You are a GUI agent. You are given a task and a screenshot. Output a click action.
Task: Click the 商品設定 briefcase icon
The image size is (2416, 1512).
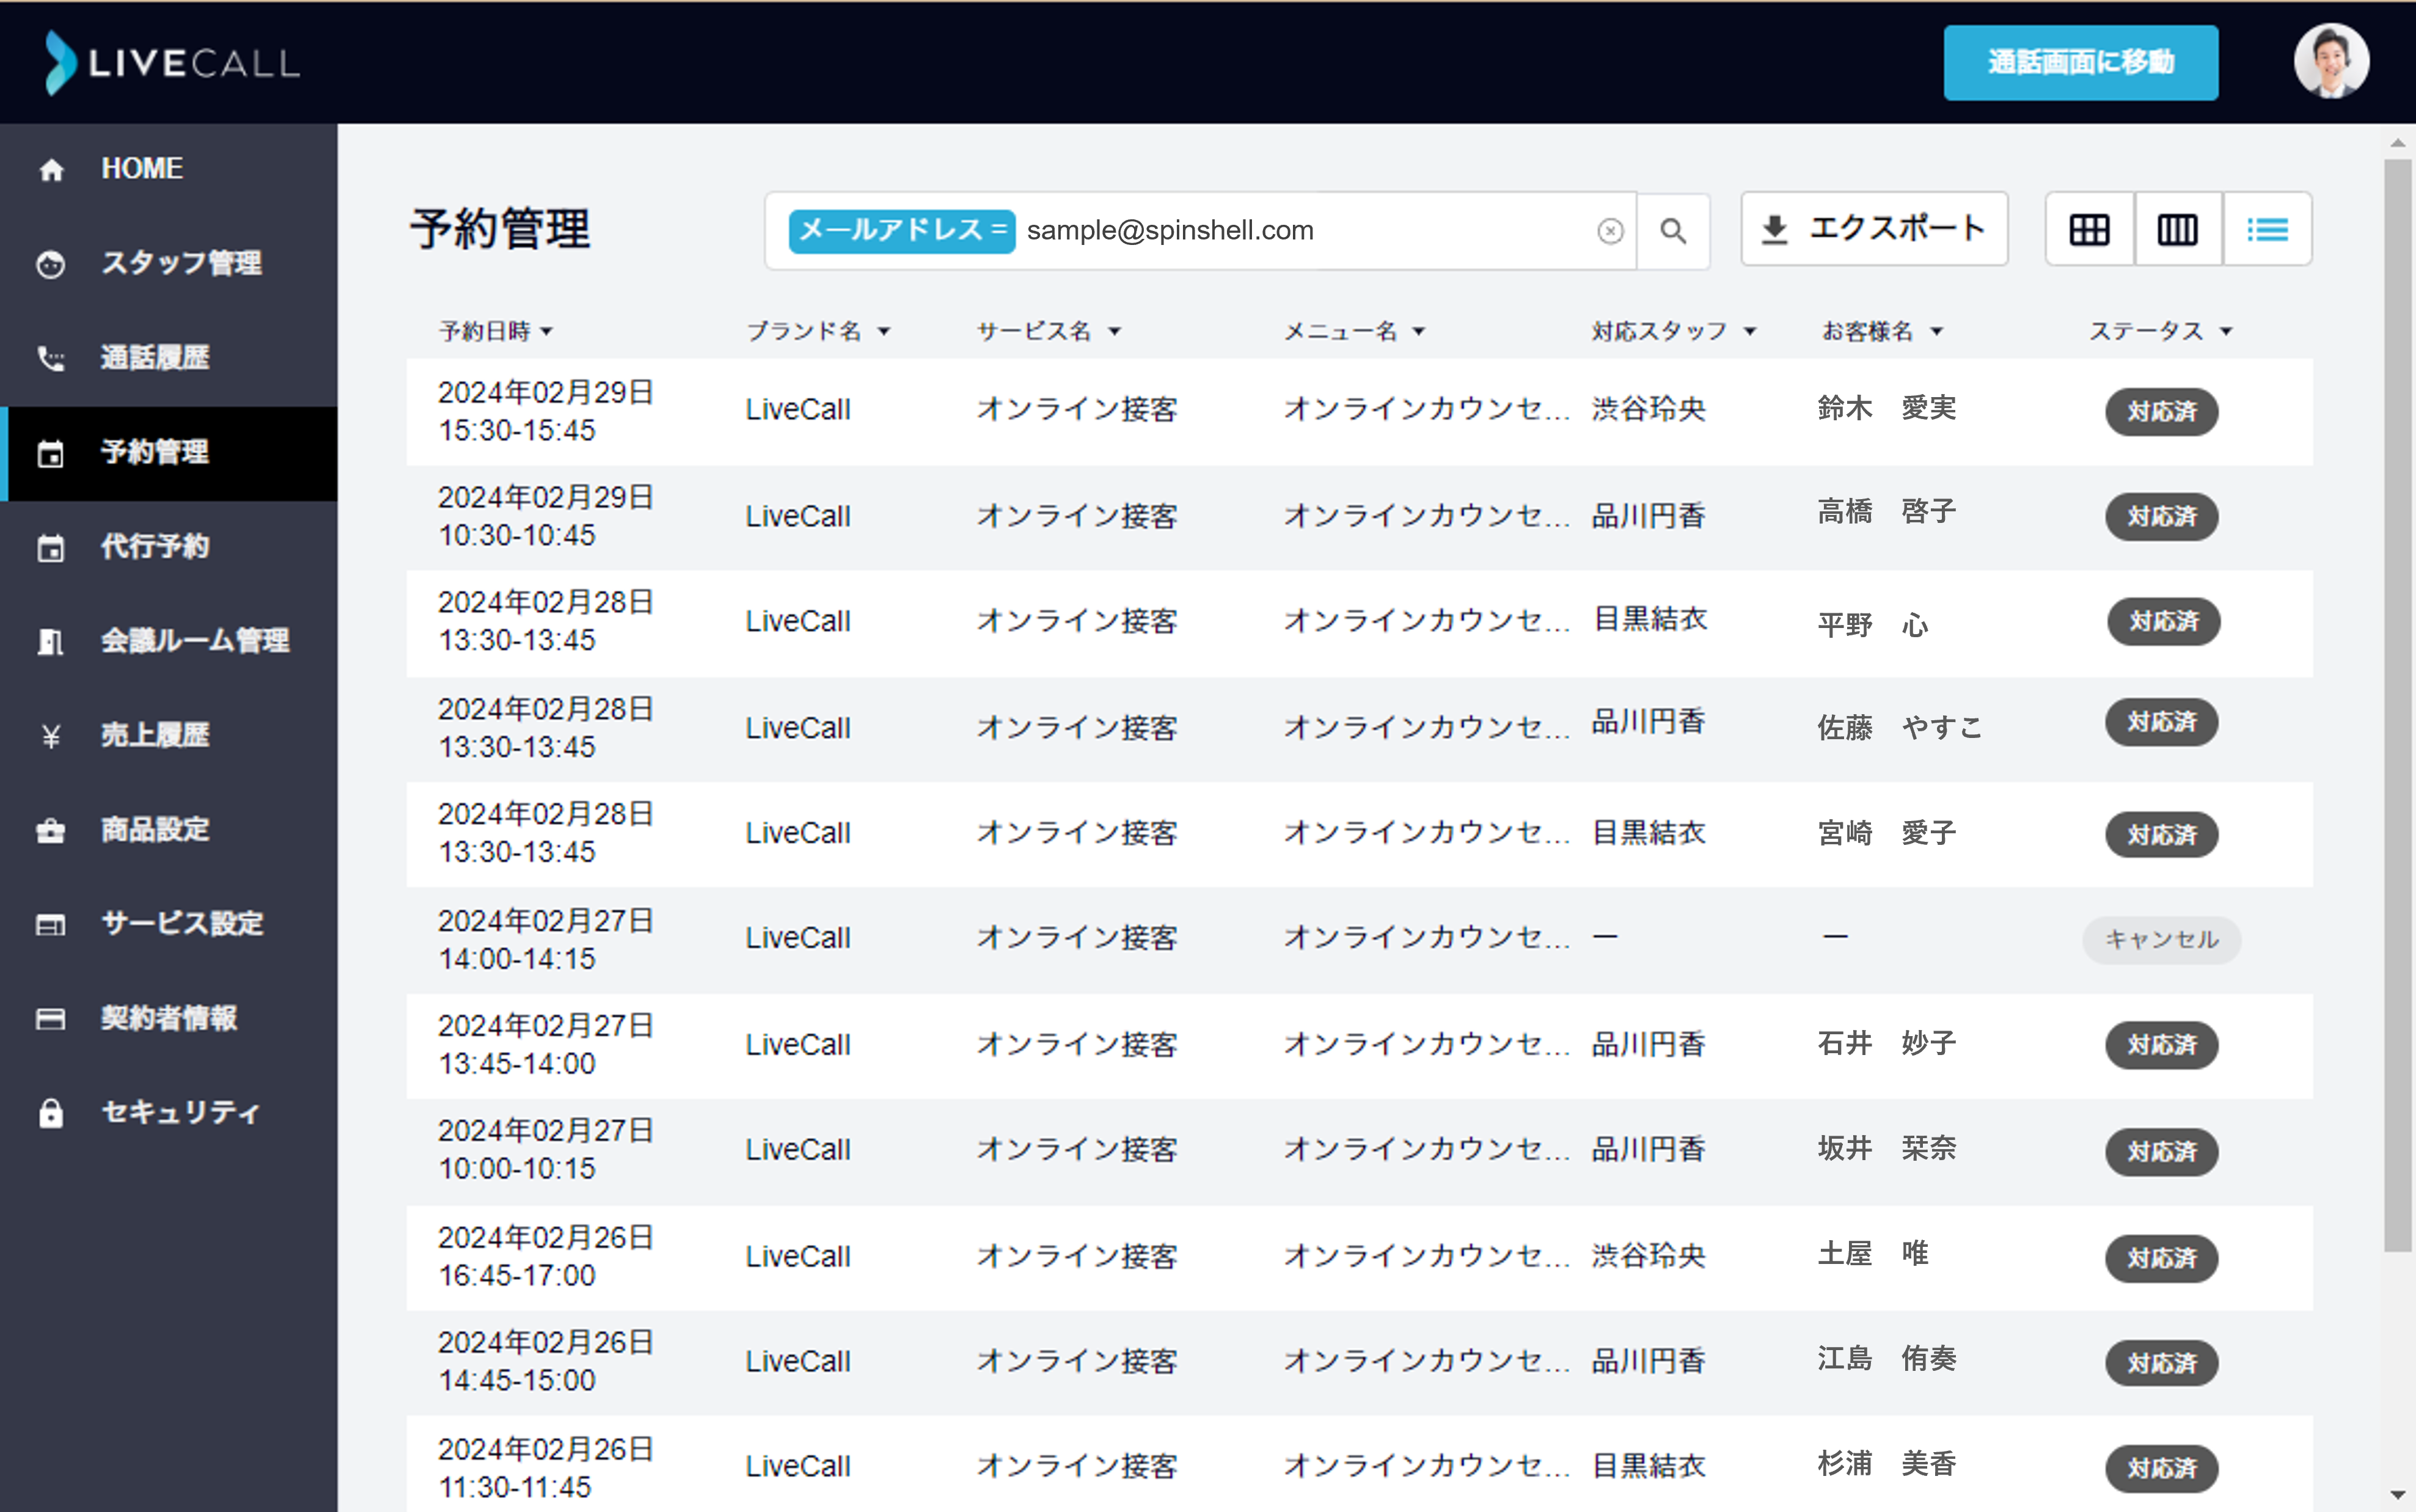(51, 830)
